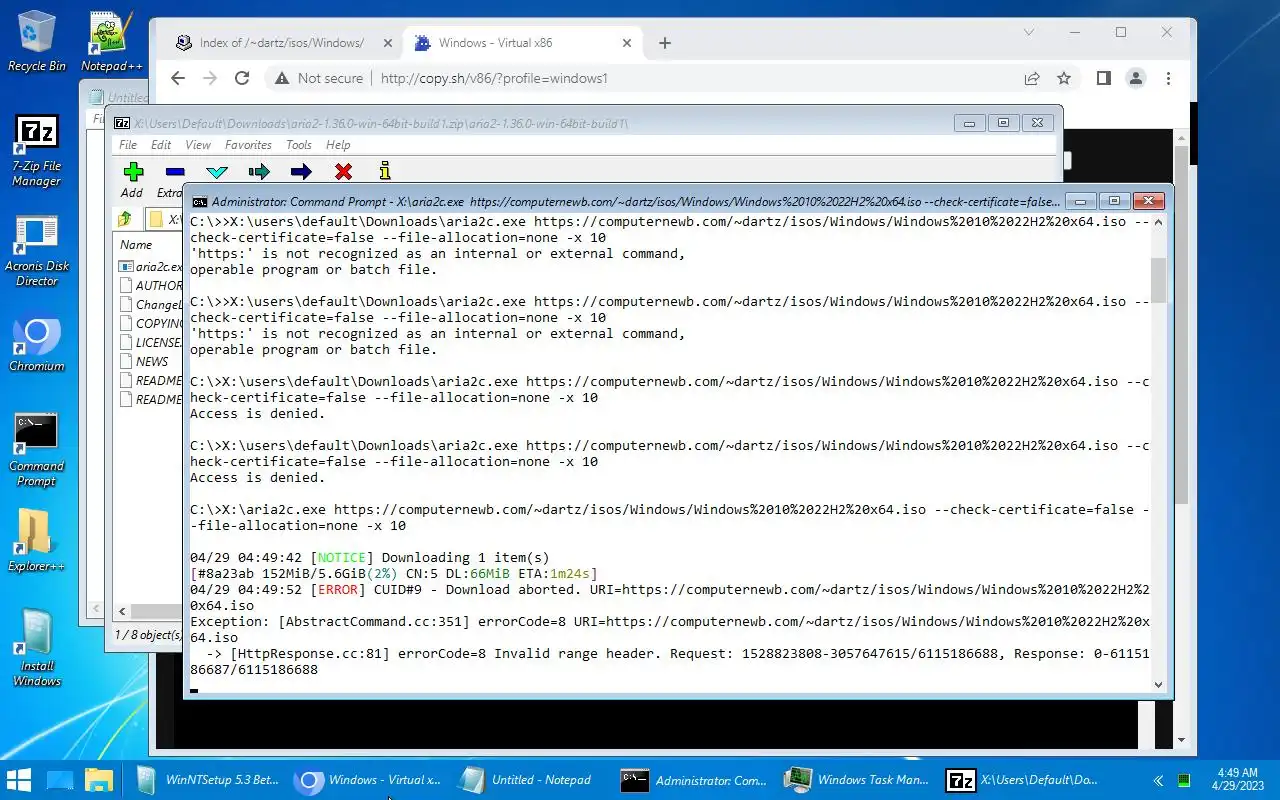Open 7-Zip View menu
The width and height of the screenshot is (1280, 800).
[198, 145]
